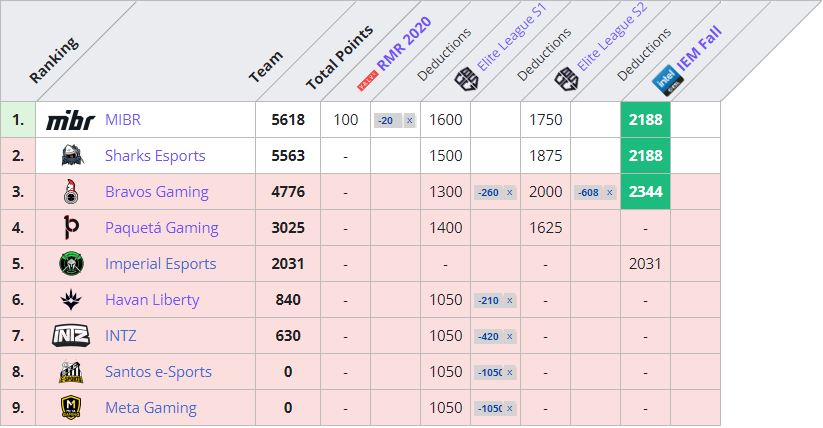Open the IEM Fall column header link
This screenshot has height=428, width=823.
(699, 52)
